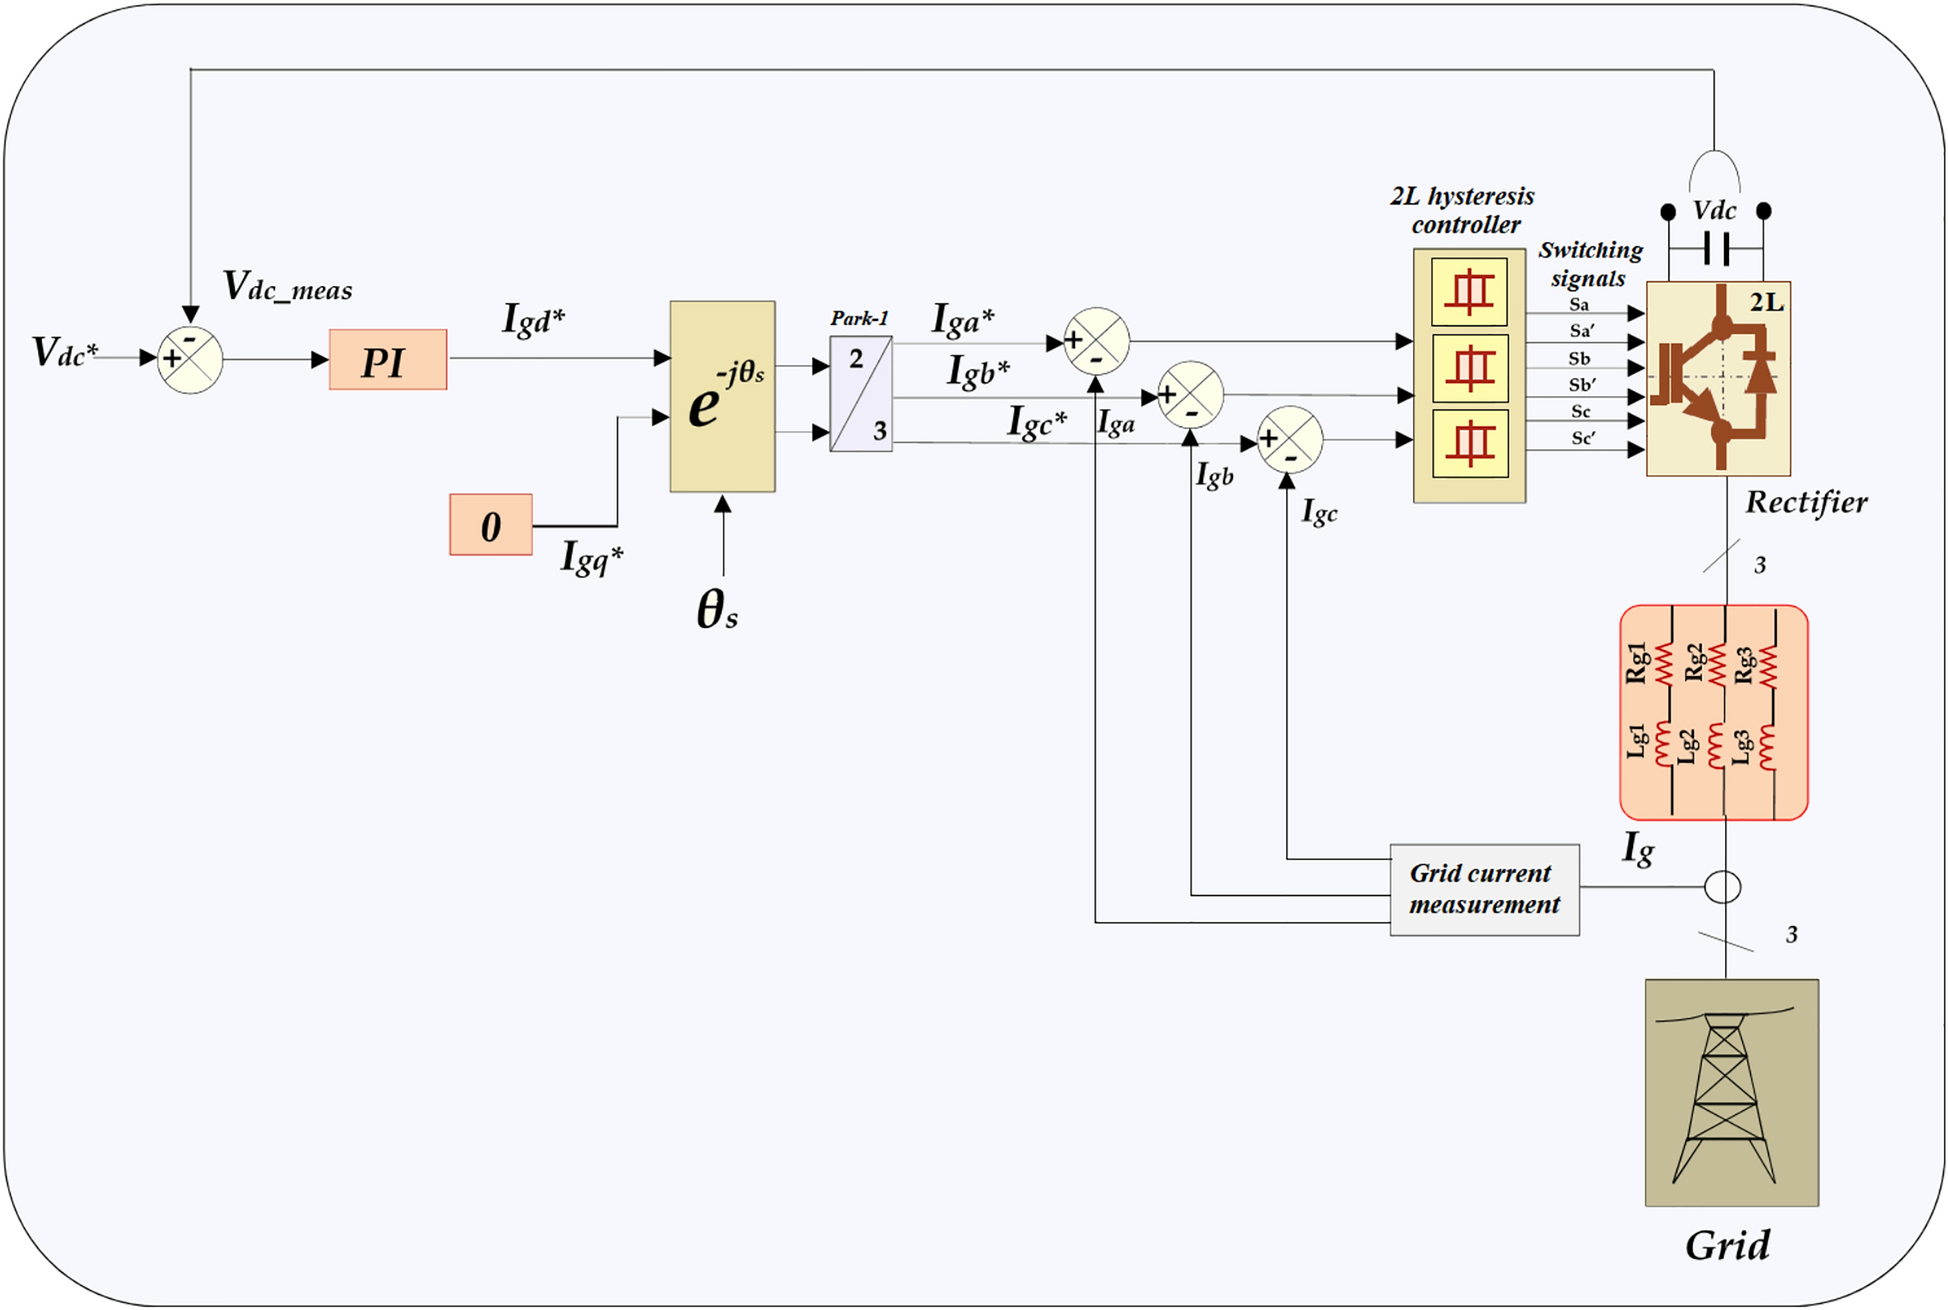Select the Rectifier label

1808,503
